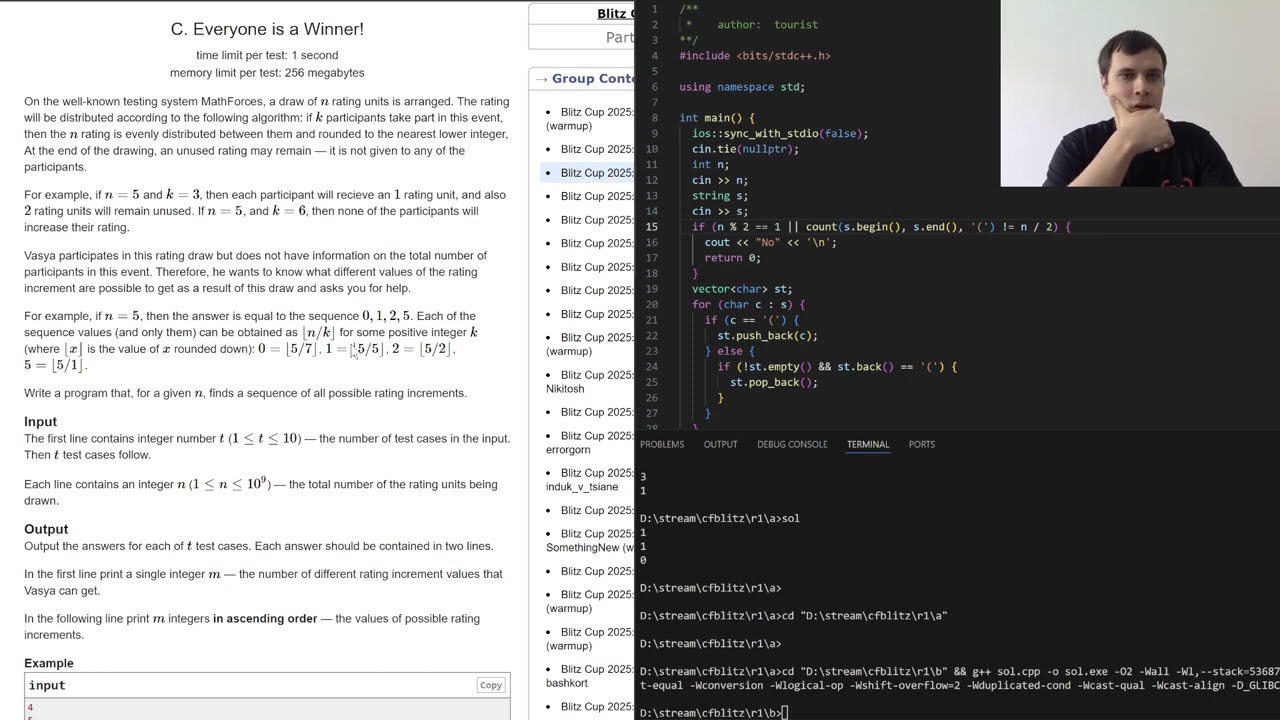Click the problem title C. Everyone is a Winner!
The height and width of the screenshot is (720, 1280).
tap(267, 29)
